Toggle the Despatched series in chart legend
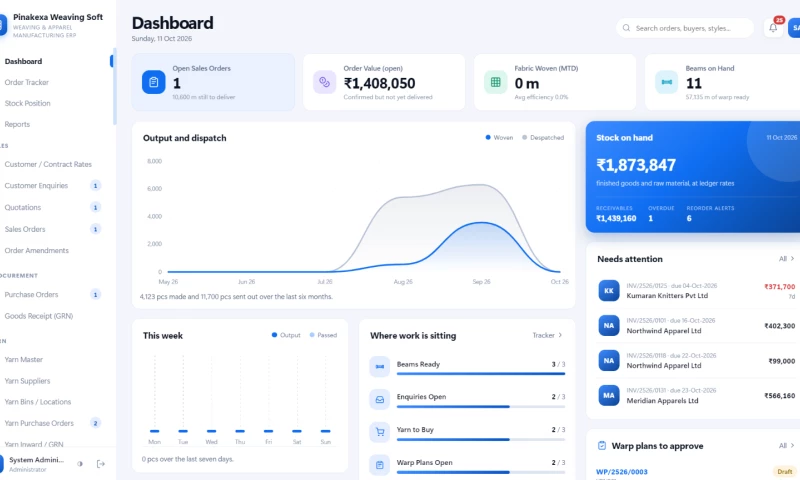Viewport: 800px width, 480px height. click(x=543, y=138)
